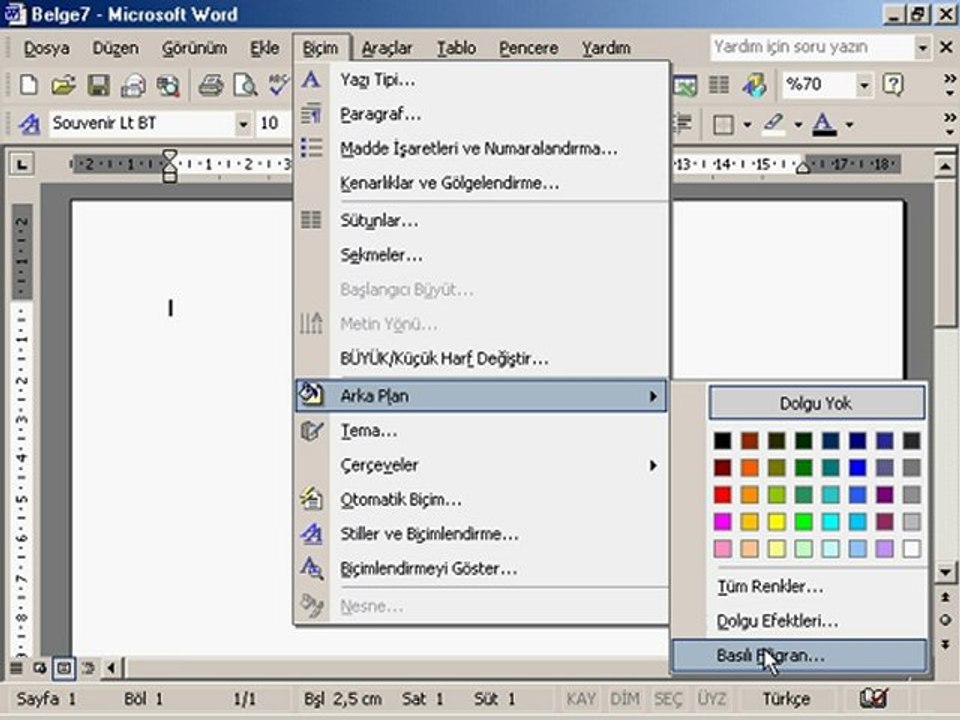
Task: Open the Tablo menu
Action: pos(457,48)
